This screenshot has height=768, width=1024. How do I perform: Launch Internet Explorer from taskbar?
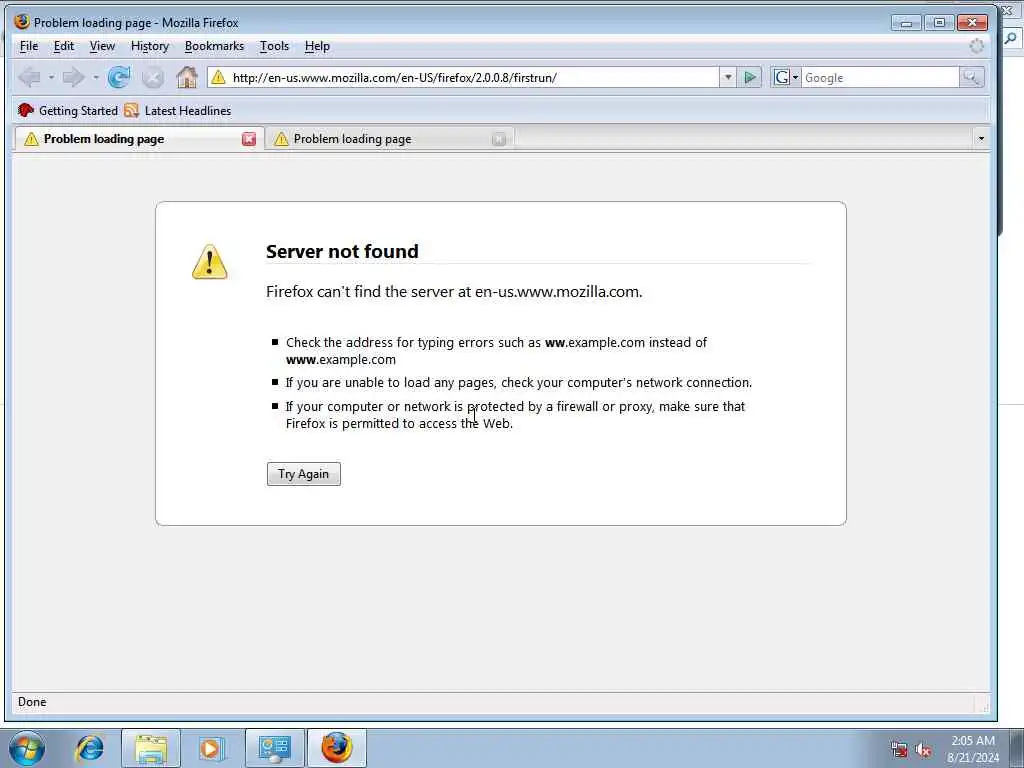coord(89,748)
